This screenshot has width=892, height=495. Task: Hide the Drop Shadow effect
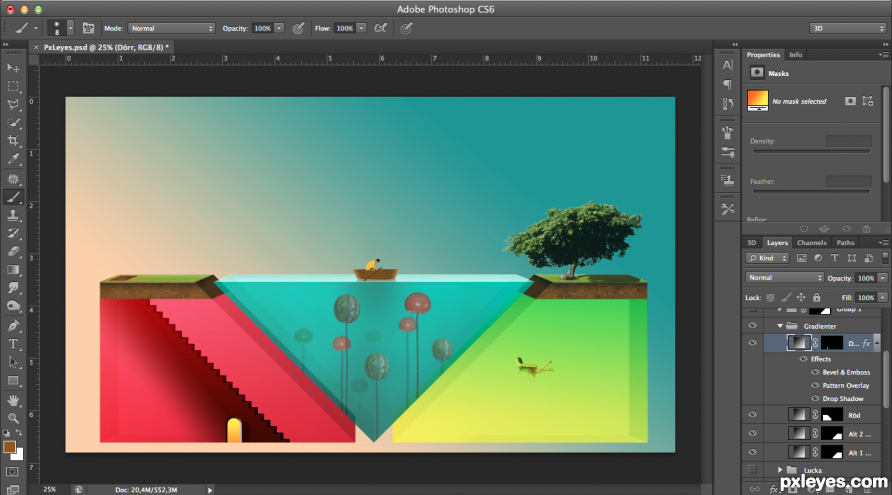[x=815, y=398]
